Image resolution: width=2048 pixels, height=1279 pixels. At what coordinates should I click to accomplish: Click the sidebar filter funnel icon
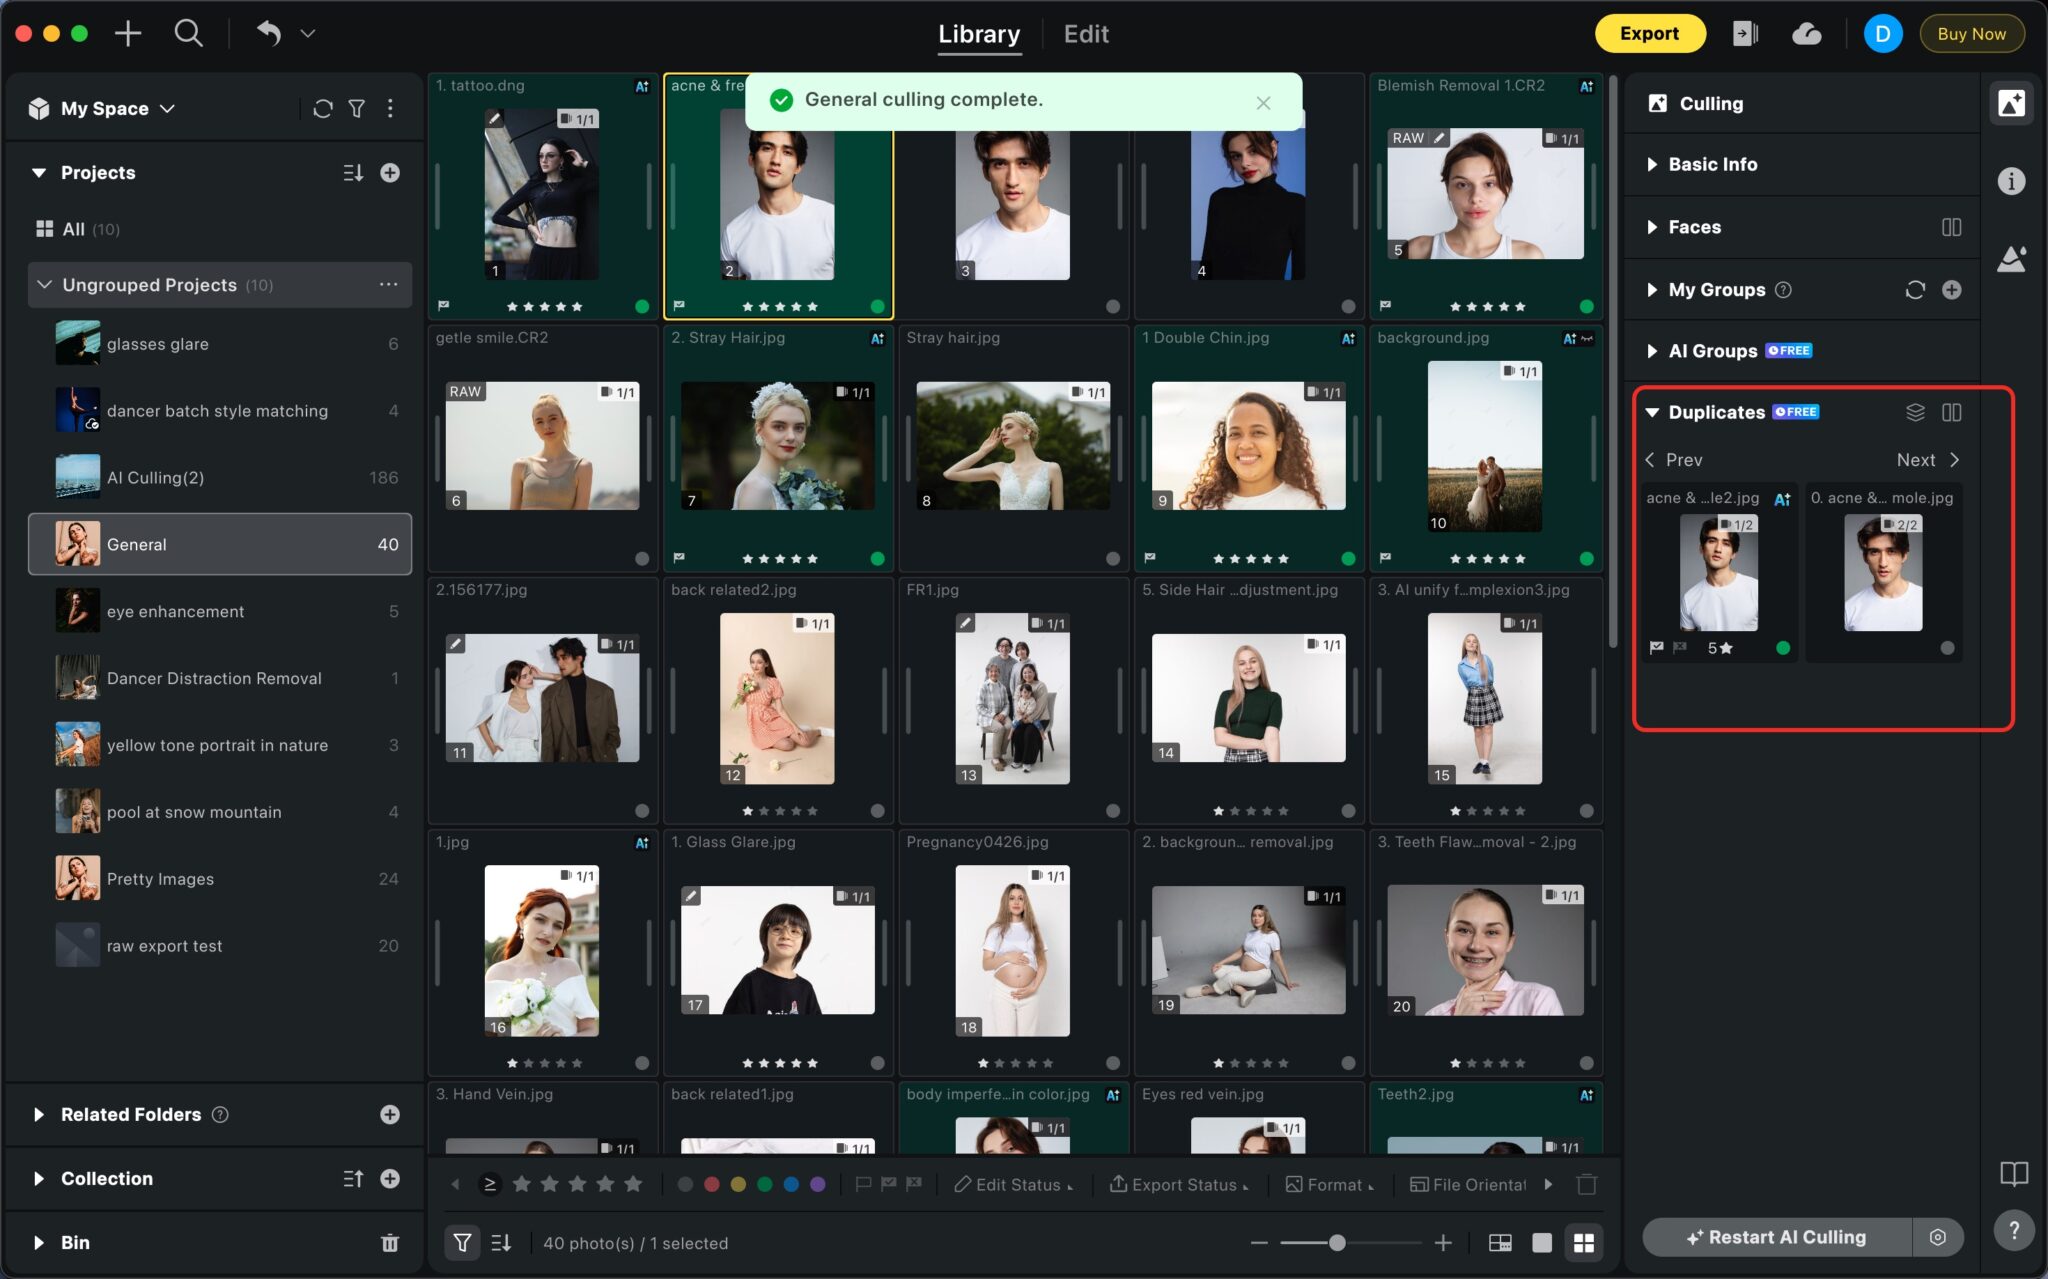coord(356,108)
